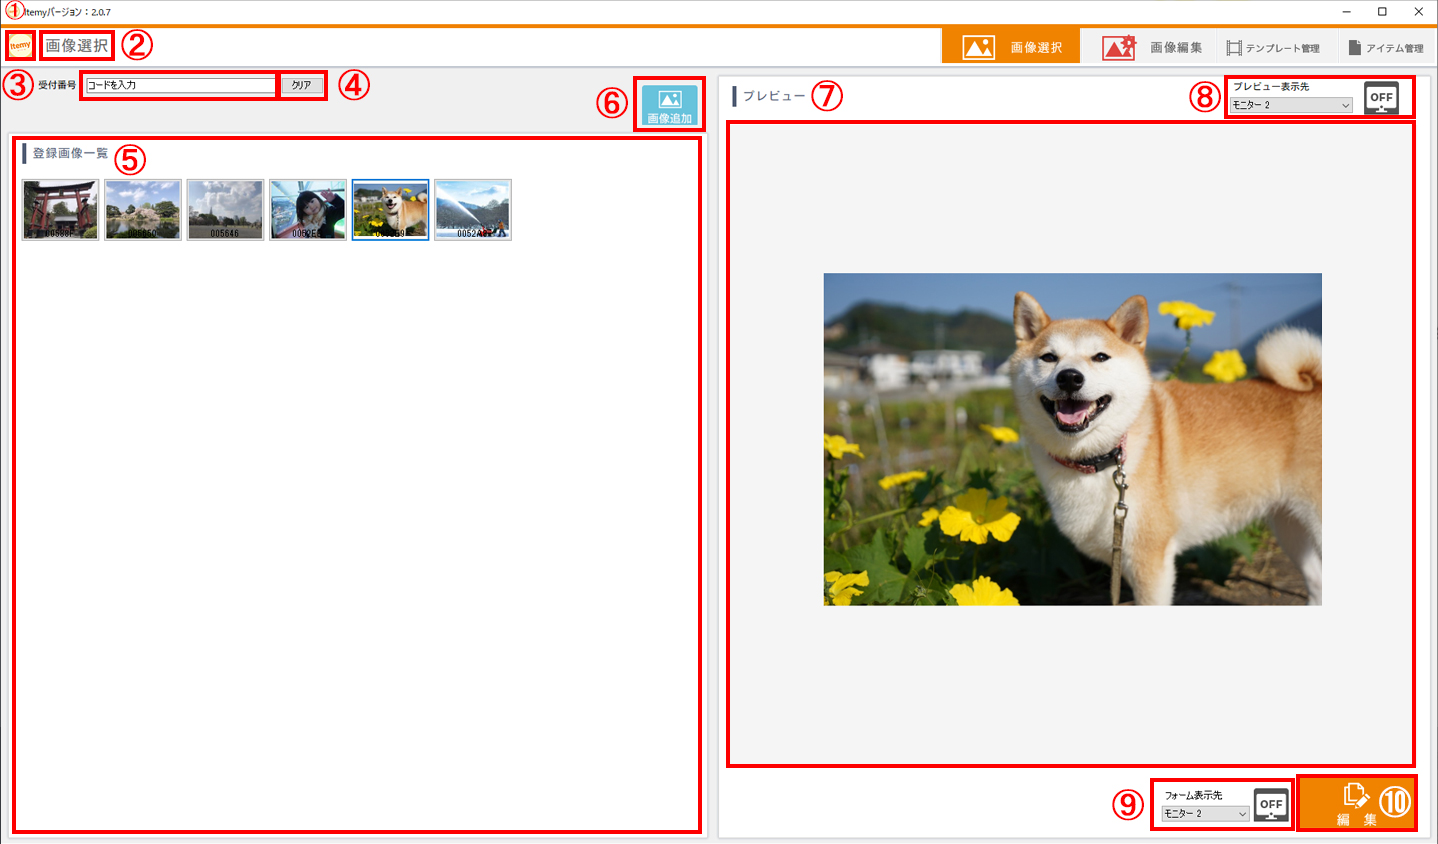This screenshot has width=1438, height=844.
Task: Select the red torii gate thumbnail
Action: [x=61, y=210]
